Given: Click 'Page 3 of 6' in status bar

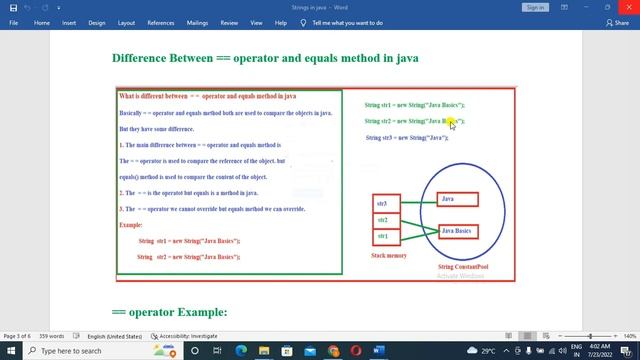Looking at the screenshot, I should 17,336.
